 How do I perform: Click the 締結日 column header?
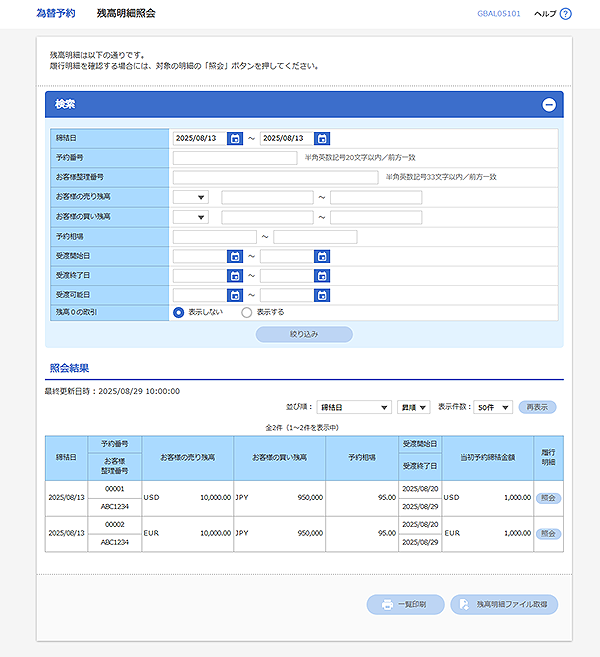tap(66, 458)
